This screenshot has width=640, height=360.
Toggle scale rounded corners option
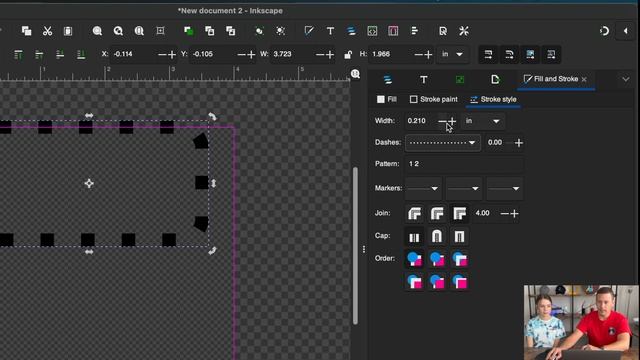coord(509,55)
